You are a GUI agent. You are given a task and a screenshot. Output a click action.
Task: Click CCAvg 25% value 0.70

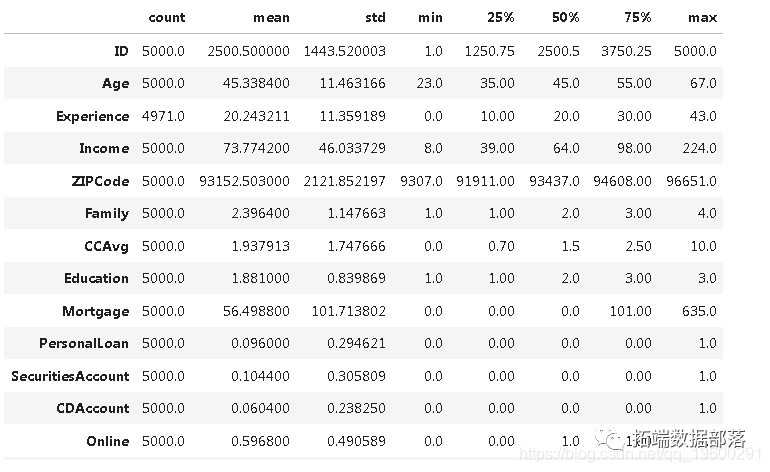501,246
